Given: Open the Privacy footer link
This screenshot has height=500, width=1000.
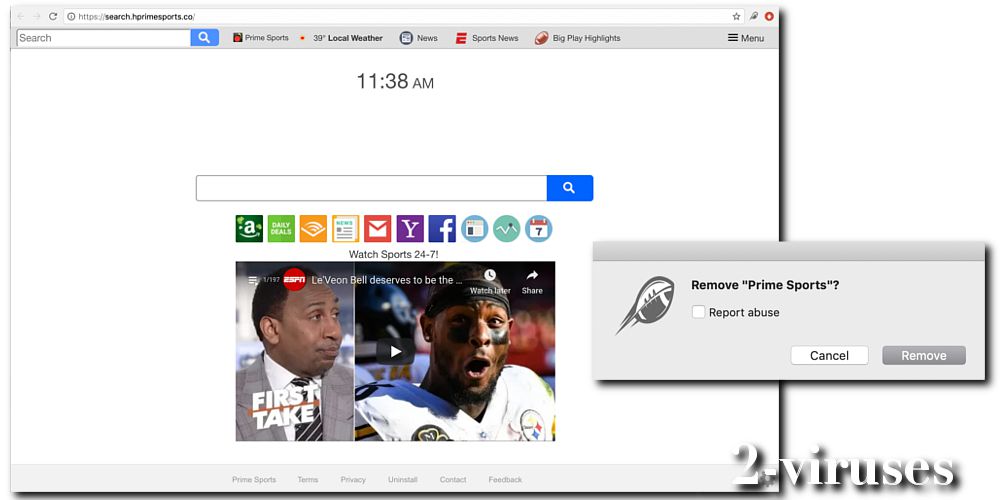Looking at the screenshot, I should [353, 480].
